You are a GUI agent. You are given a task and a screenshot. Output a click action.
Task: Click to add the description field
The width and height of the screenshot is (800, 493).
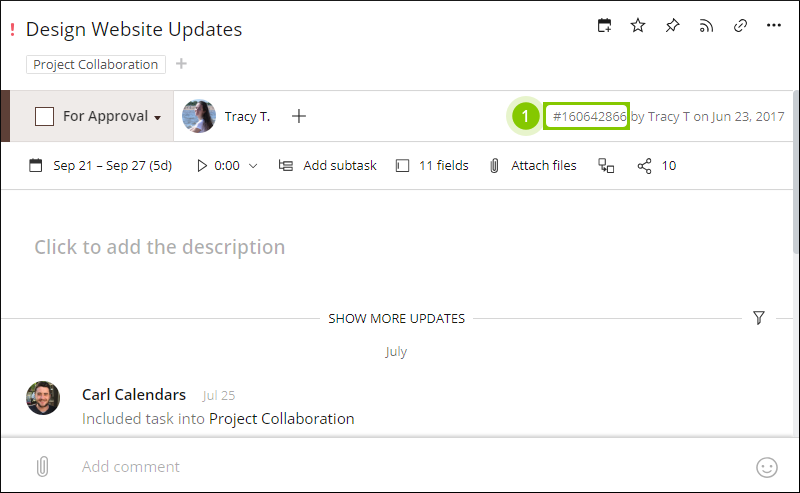coord(160,247)
